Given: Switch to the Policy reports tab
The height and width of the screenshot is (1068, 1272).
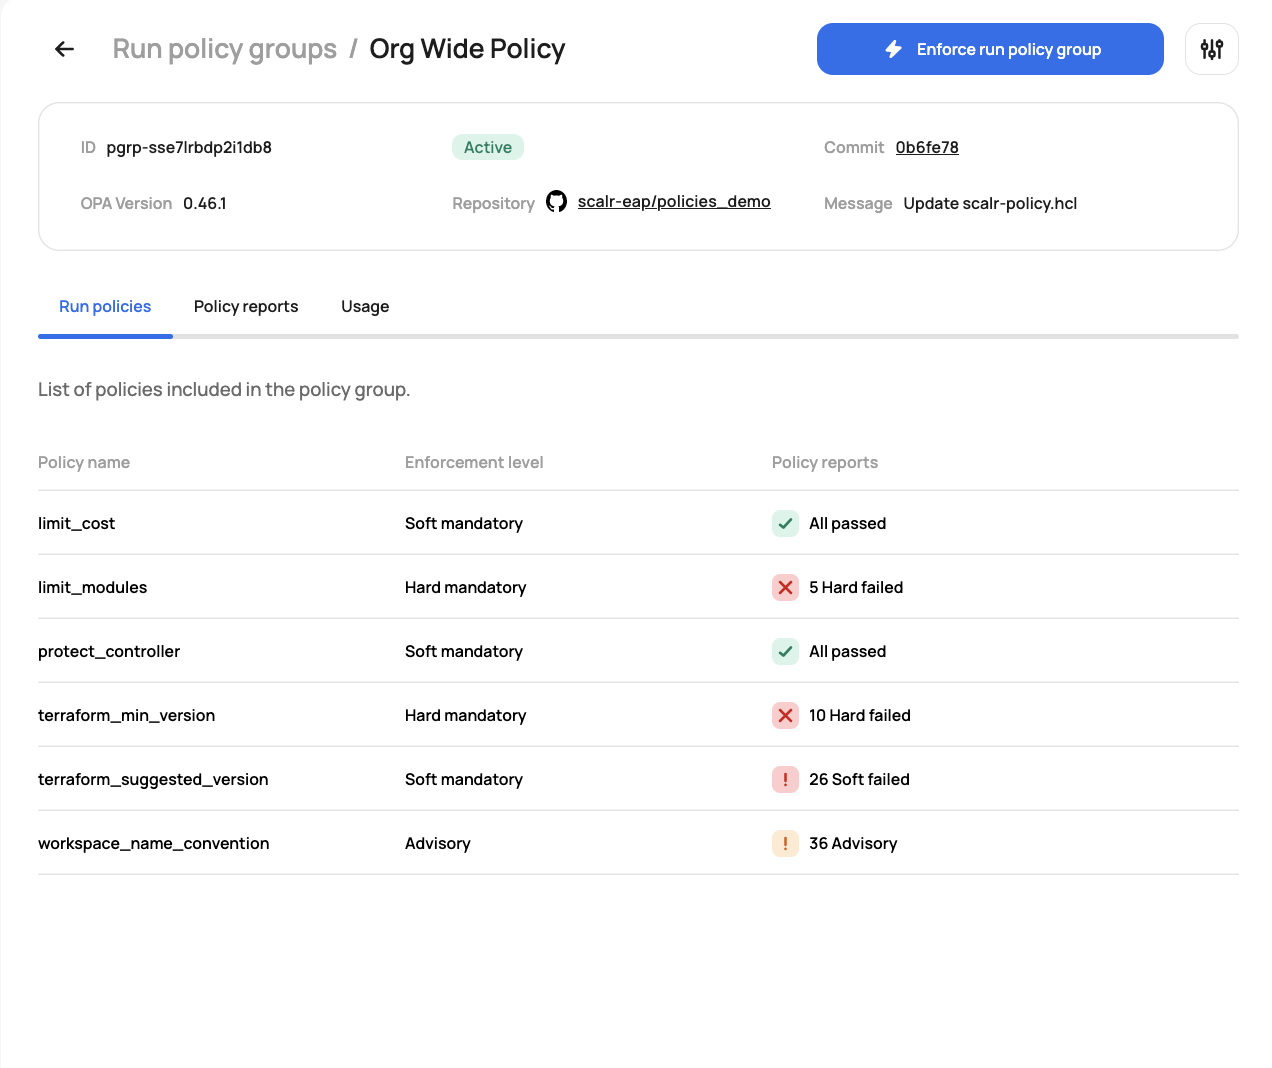Looking at the screenshot, I should click(246, 306).
